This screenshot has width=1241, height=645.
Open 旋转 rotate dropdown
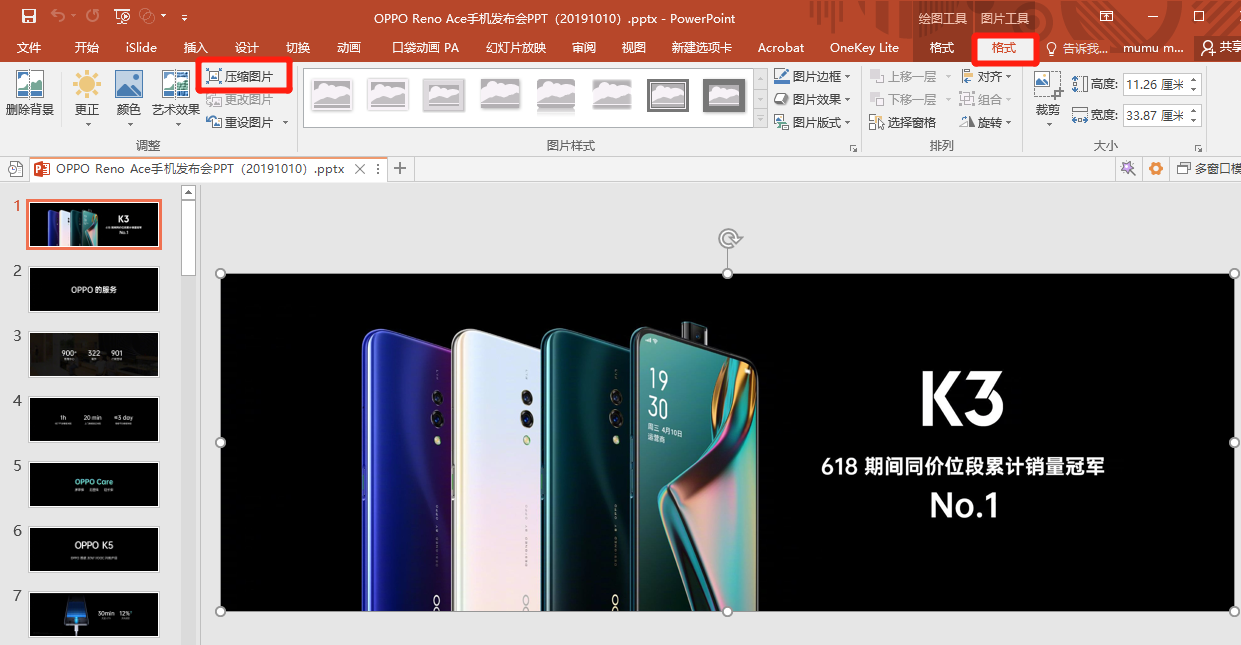point(986,122)
